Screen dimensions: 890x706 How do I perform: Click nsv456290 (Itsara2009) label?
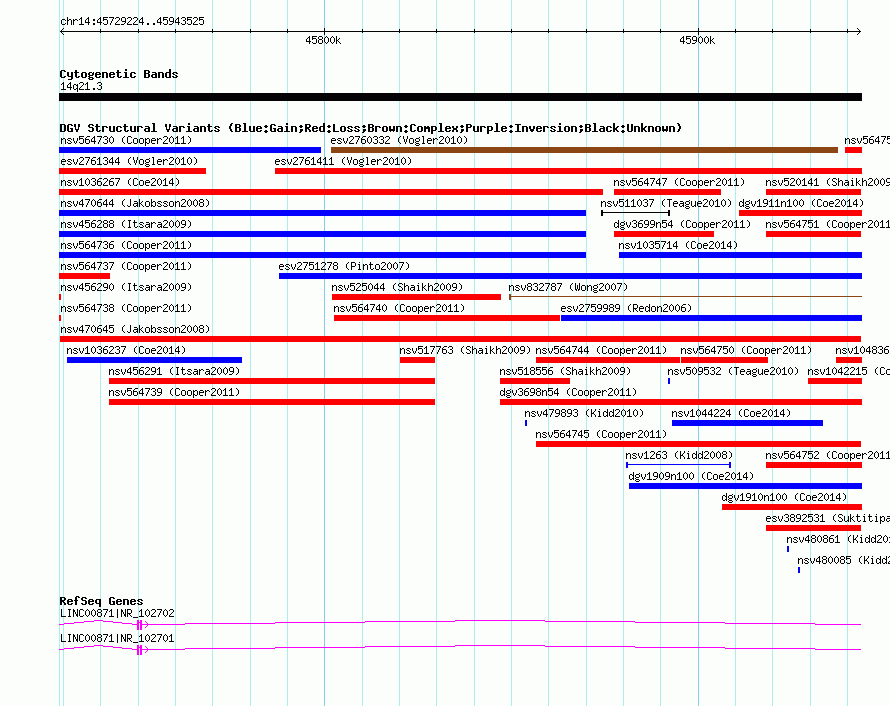[x=126, y=287]
